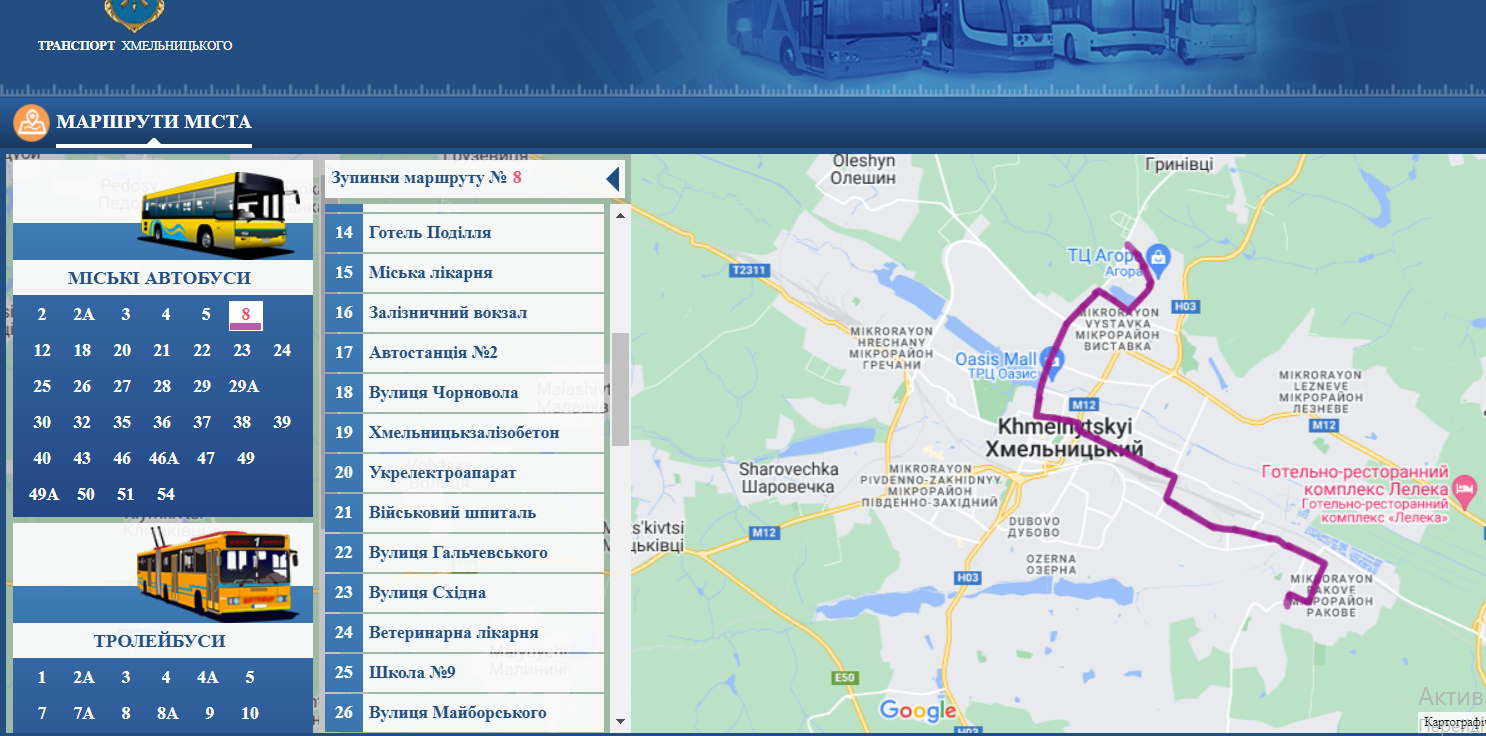The image size is (1486, 736).
Task: Select trolleybus route 4A
Action: [x=207, y=677]
